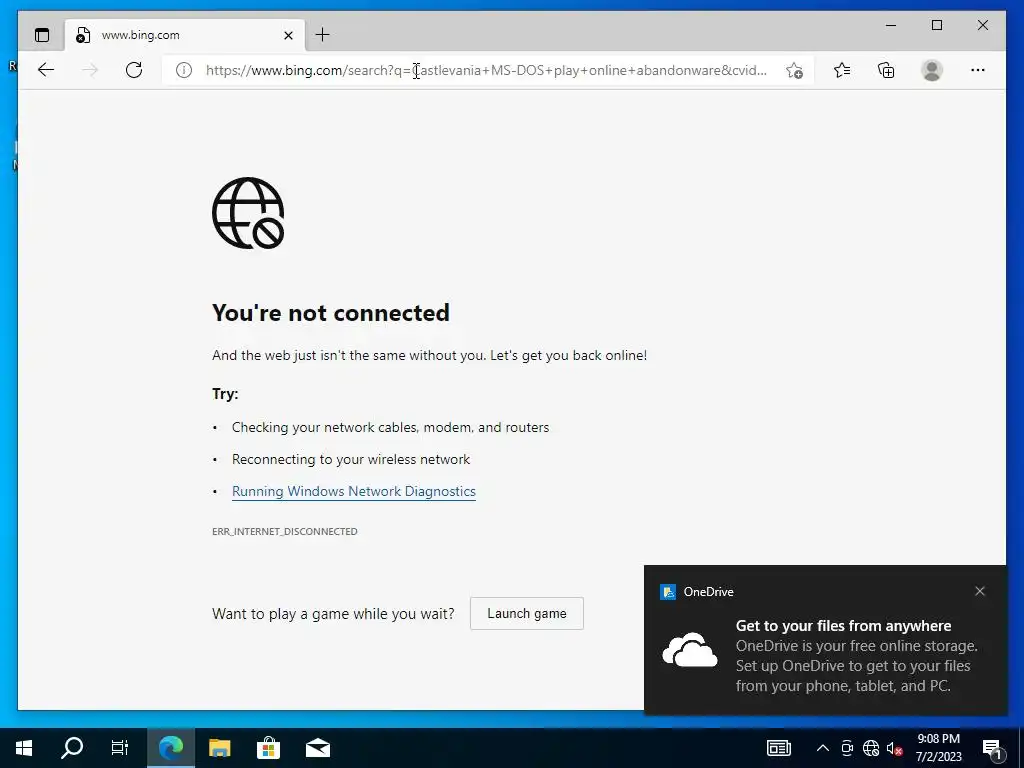Close the www.bing.com tab
The image size is (1024, 768).
click(x=288, y=35)
